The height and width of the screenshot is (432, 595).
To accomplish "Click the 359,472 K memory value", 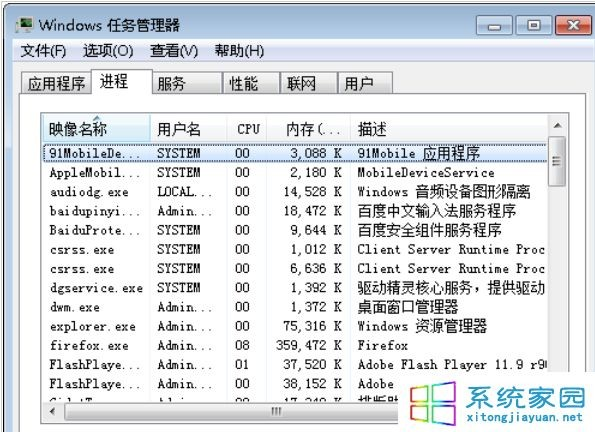I will click(309, 345).
